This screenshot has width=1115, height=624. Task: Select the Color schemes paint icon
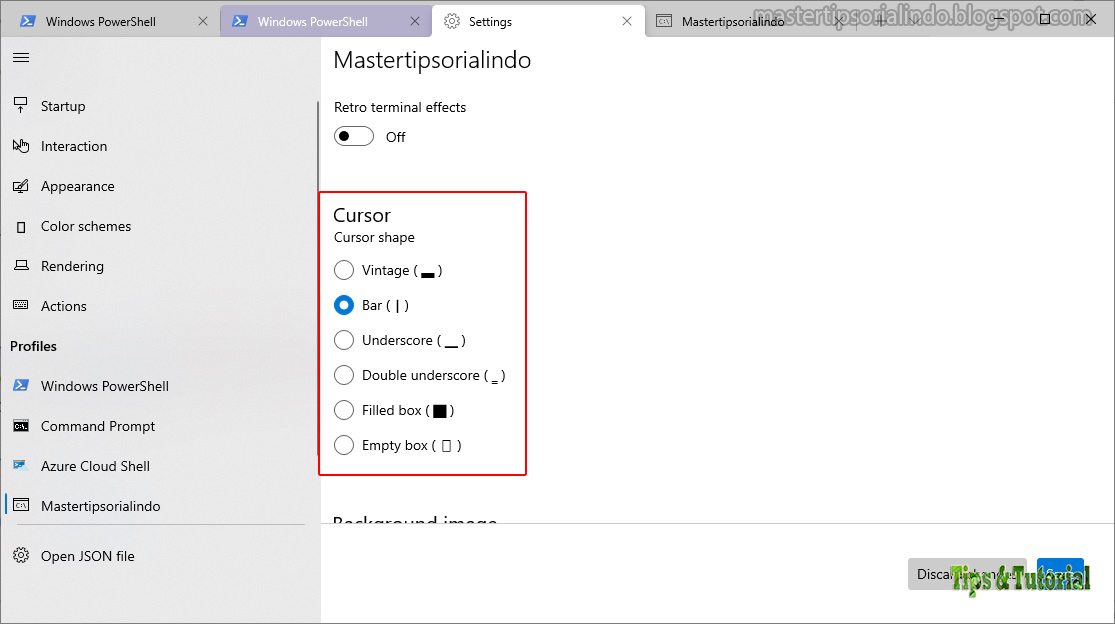21,226
